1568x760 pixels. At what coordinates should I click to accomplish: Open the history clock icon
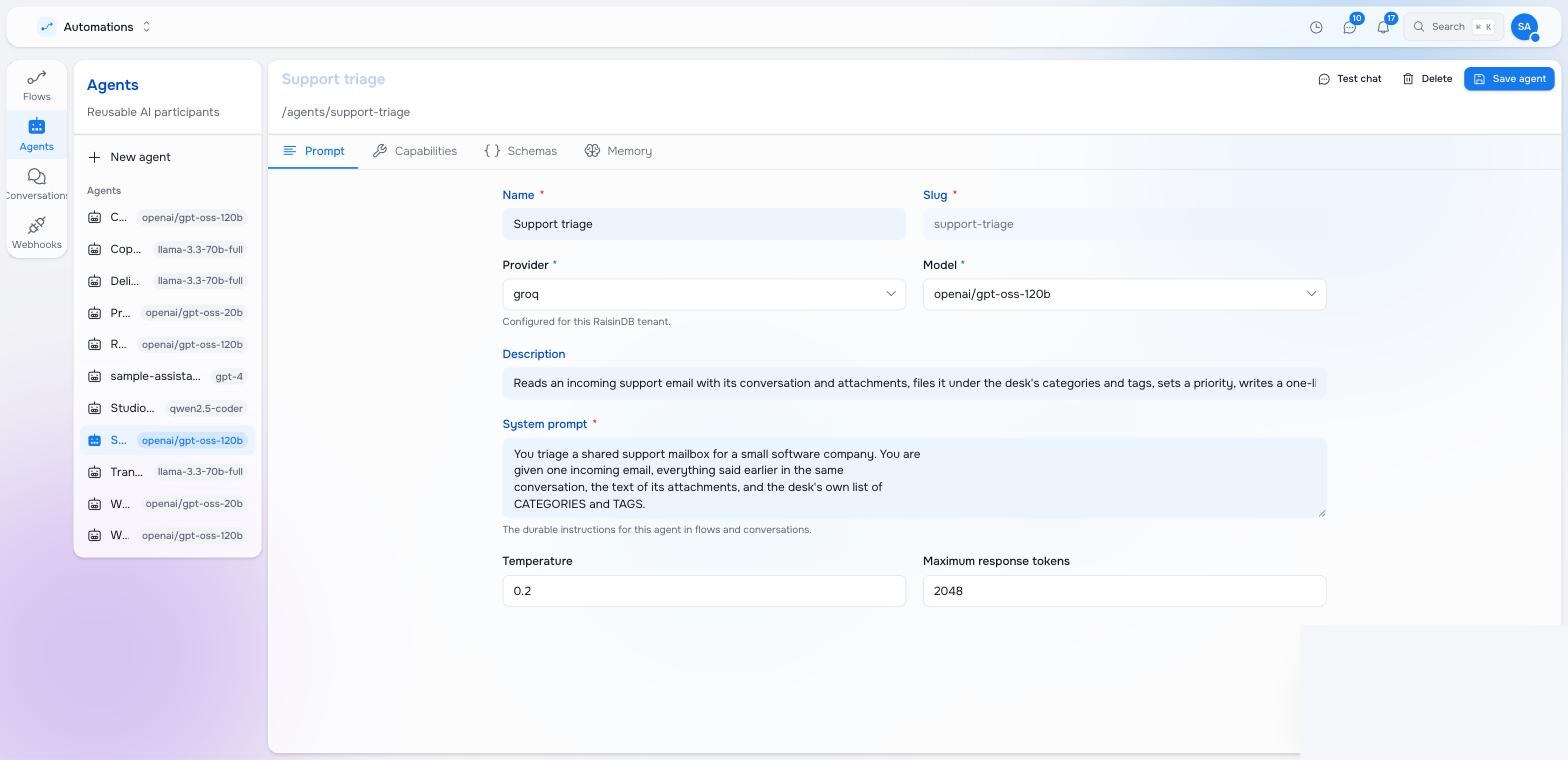(1316, 27)
